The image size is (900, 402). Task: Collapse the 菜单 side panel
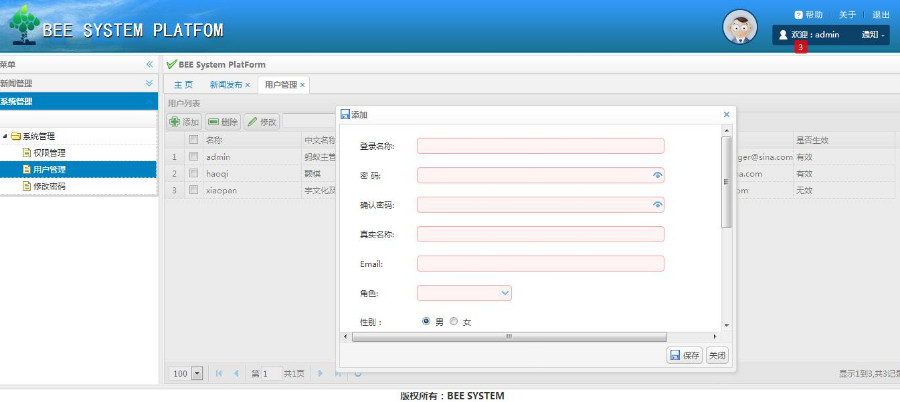click(149, 64)
